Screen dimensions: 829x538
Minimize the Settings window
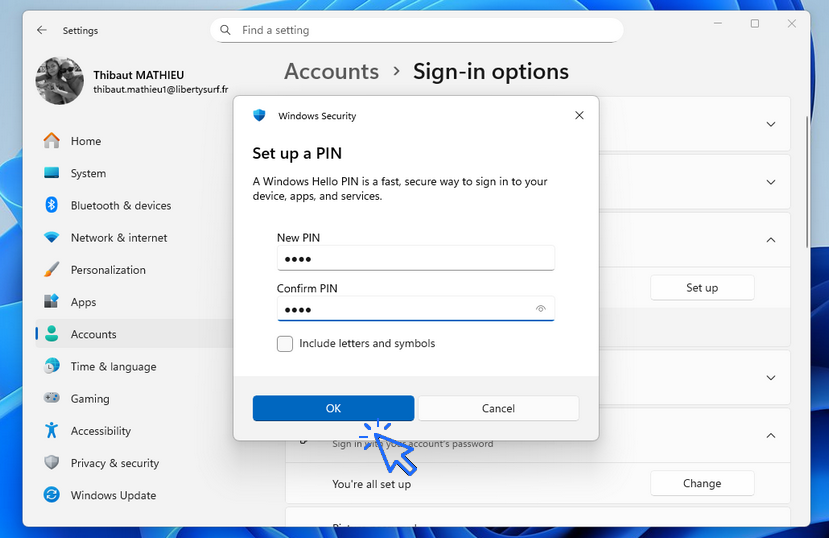pyautogui.click(x=718, y=23)
